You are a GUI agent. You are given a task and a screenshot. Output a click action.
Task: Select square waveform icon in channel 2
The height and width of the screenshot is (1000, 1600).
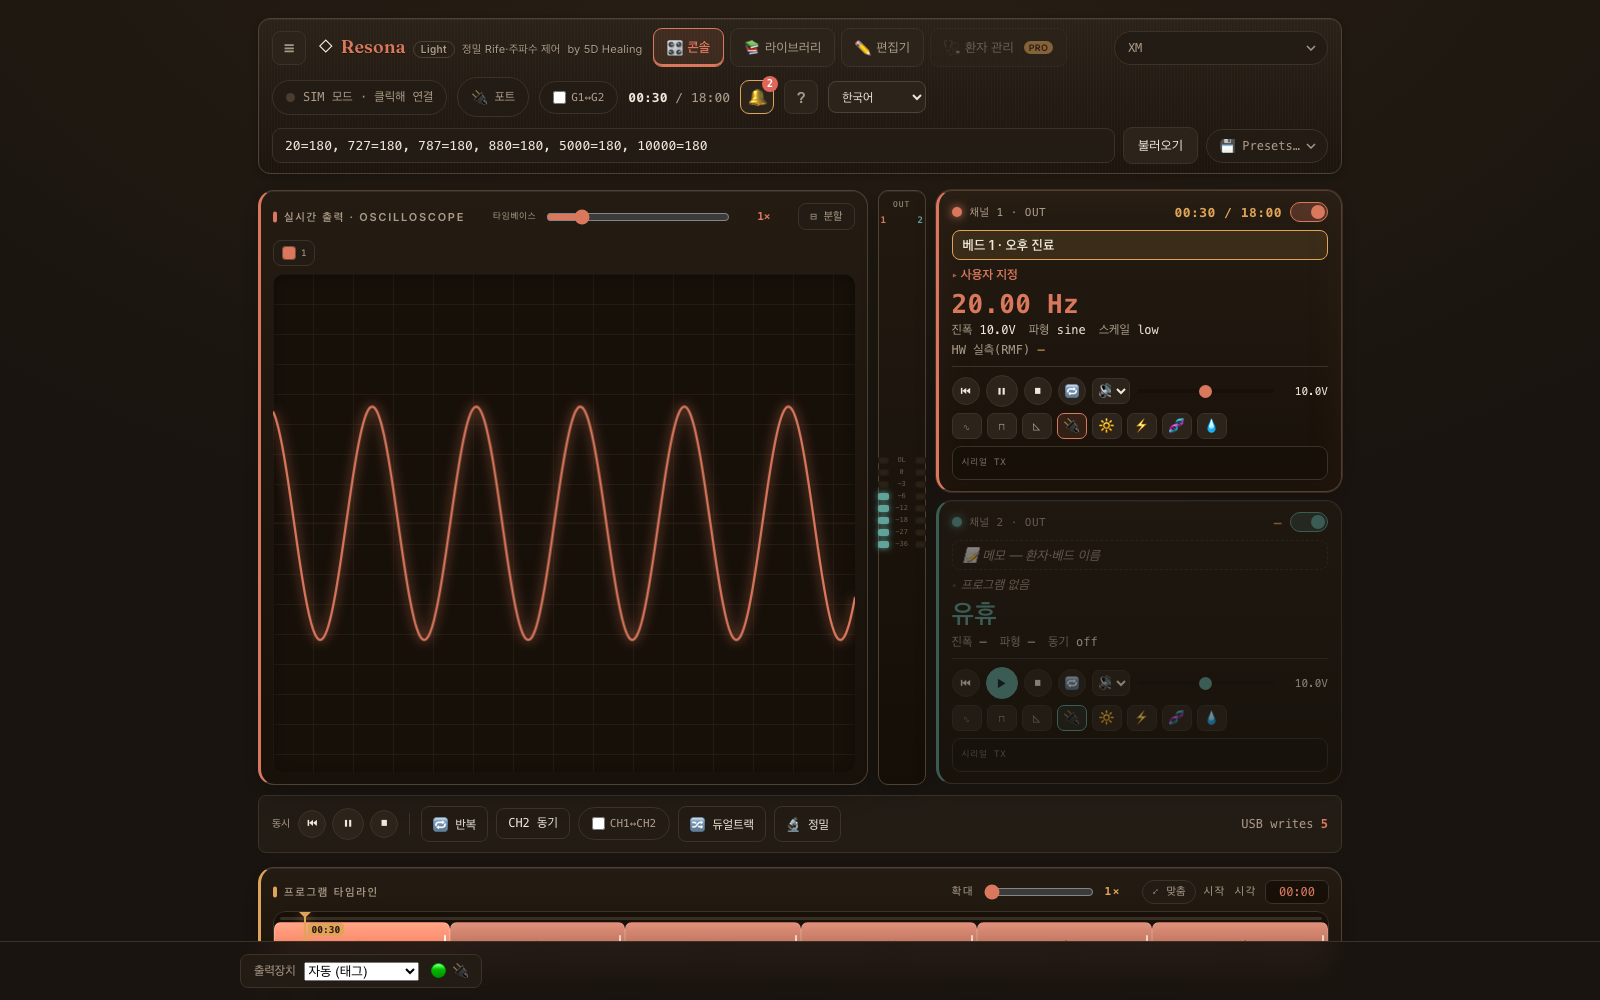[1002, 718]
